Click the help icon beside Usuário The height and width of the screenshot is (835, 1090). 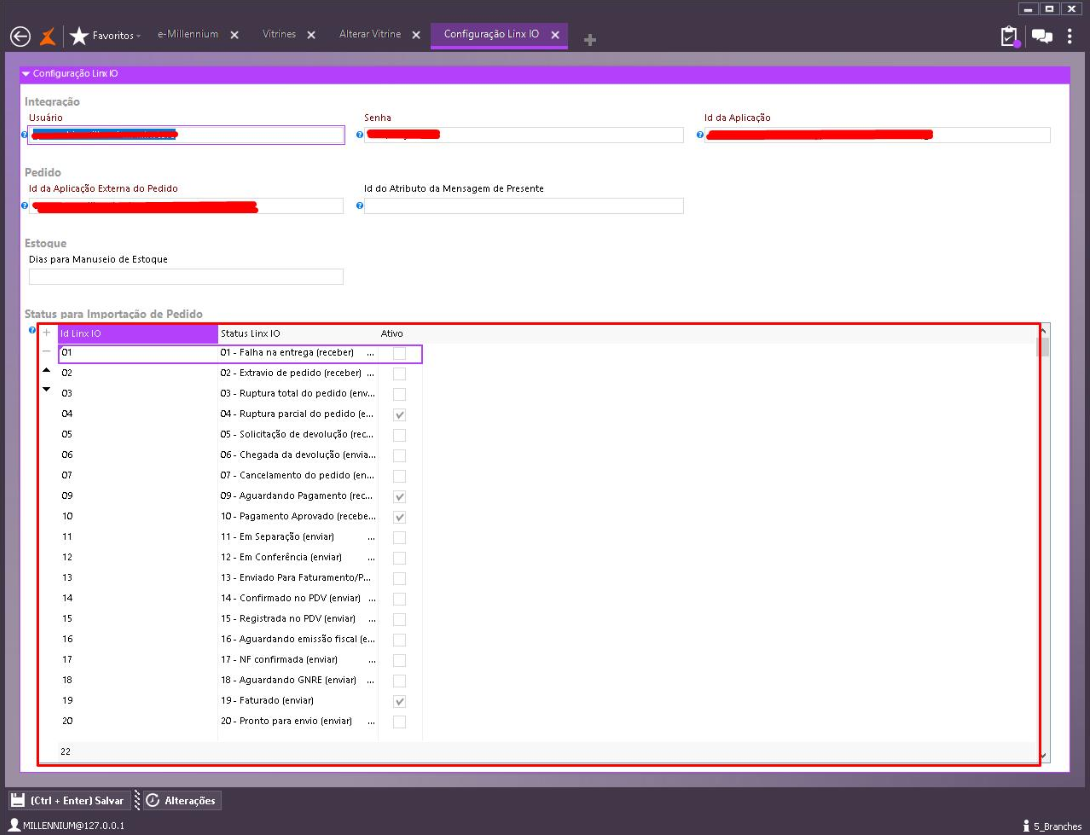coord(24,135)
